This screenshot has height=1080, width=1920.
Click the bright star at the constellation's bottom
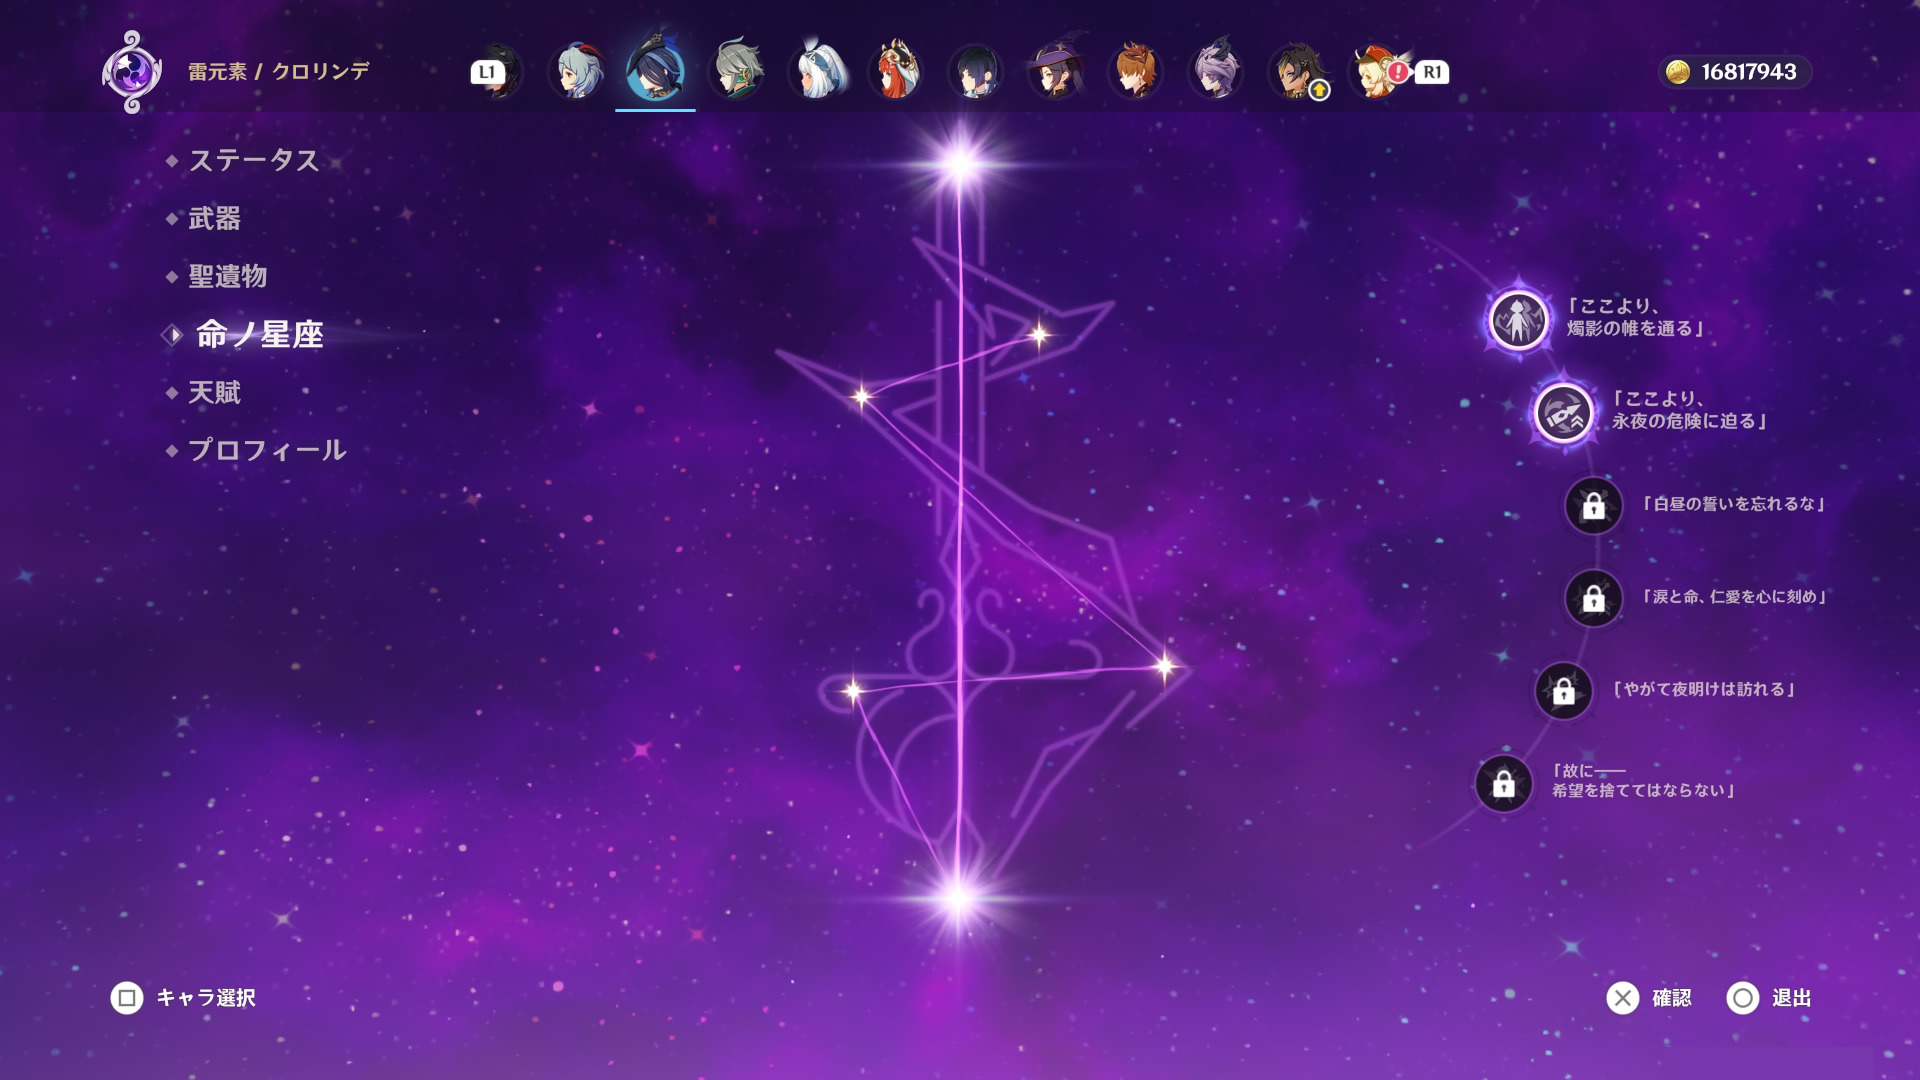958,897
